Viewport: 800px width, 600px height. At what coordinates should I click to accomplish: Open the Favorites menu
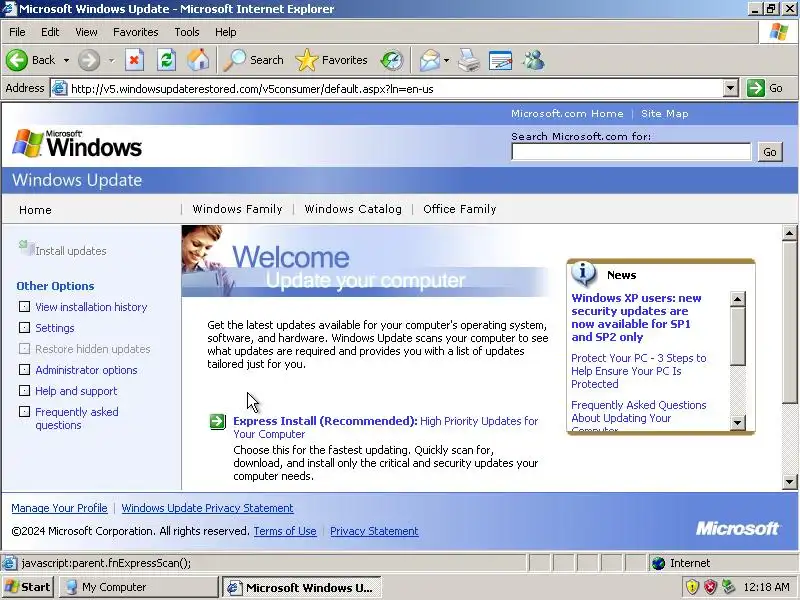coord(136,32)
